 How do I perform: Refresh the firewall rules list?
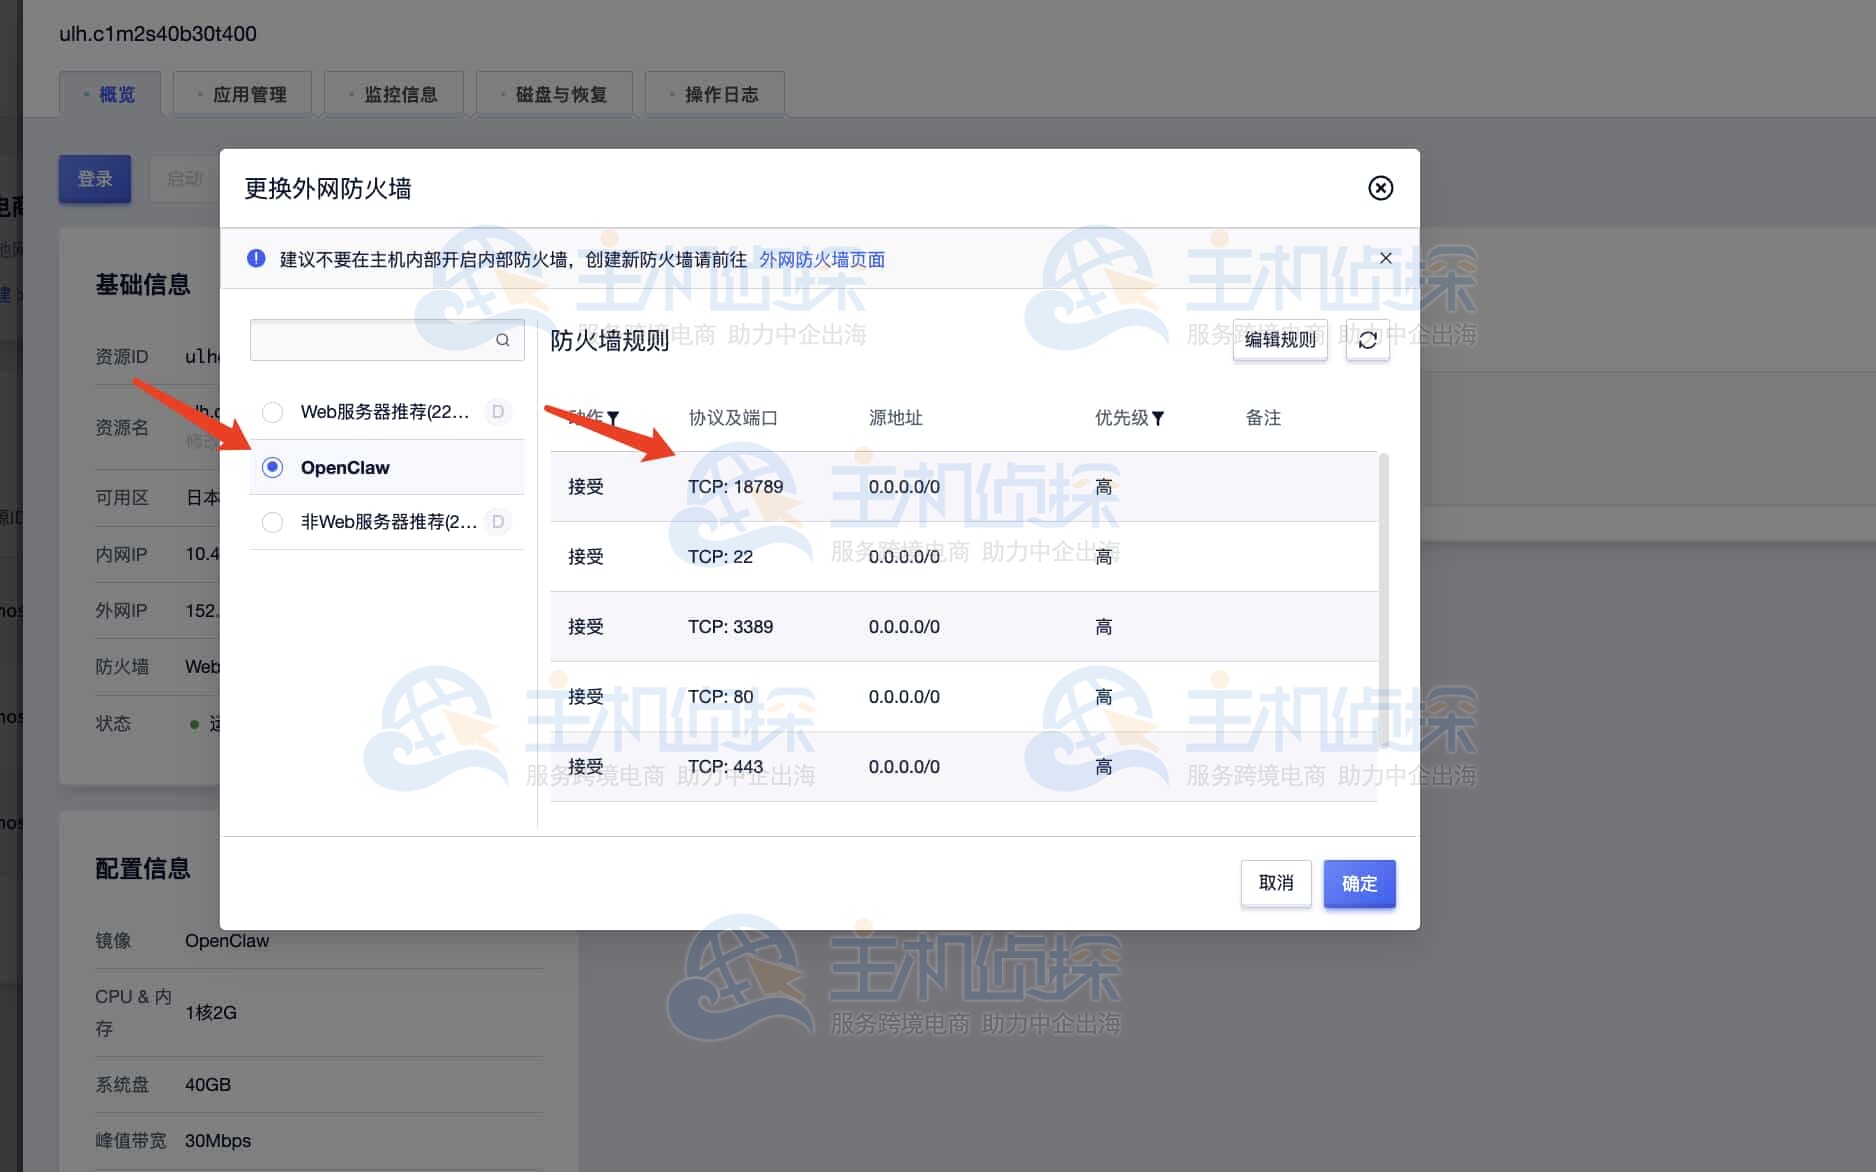(x=1368, y=340)
